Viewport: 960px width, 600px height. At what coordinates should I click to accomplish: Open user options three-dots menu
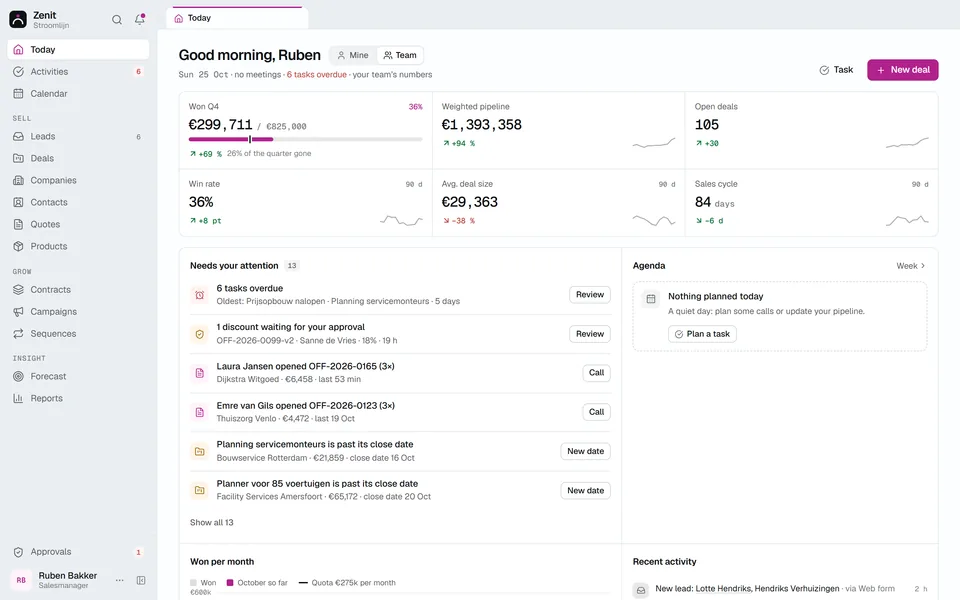coord(120,580)
